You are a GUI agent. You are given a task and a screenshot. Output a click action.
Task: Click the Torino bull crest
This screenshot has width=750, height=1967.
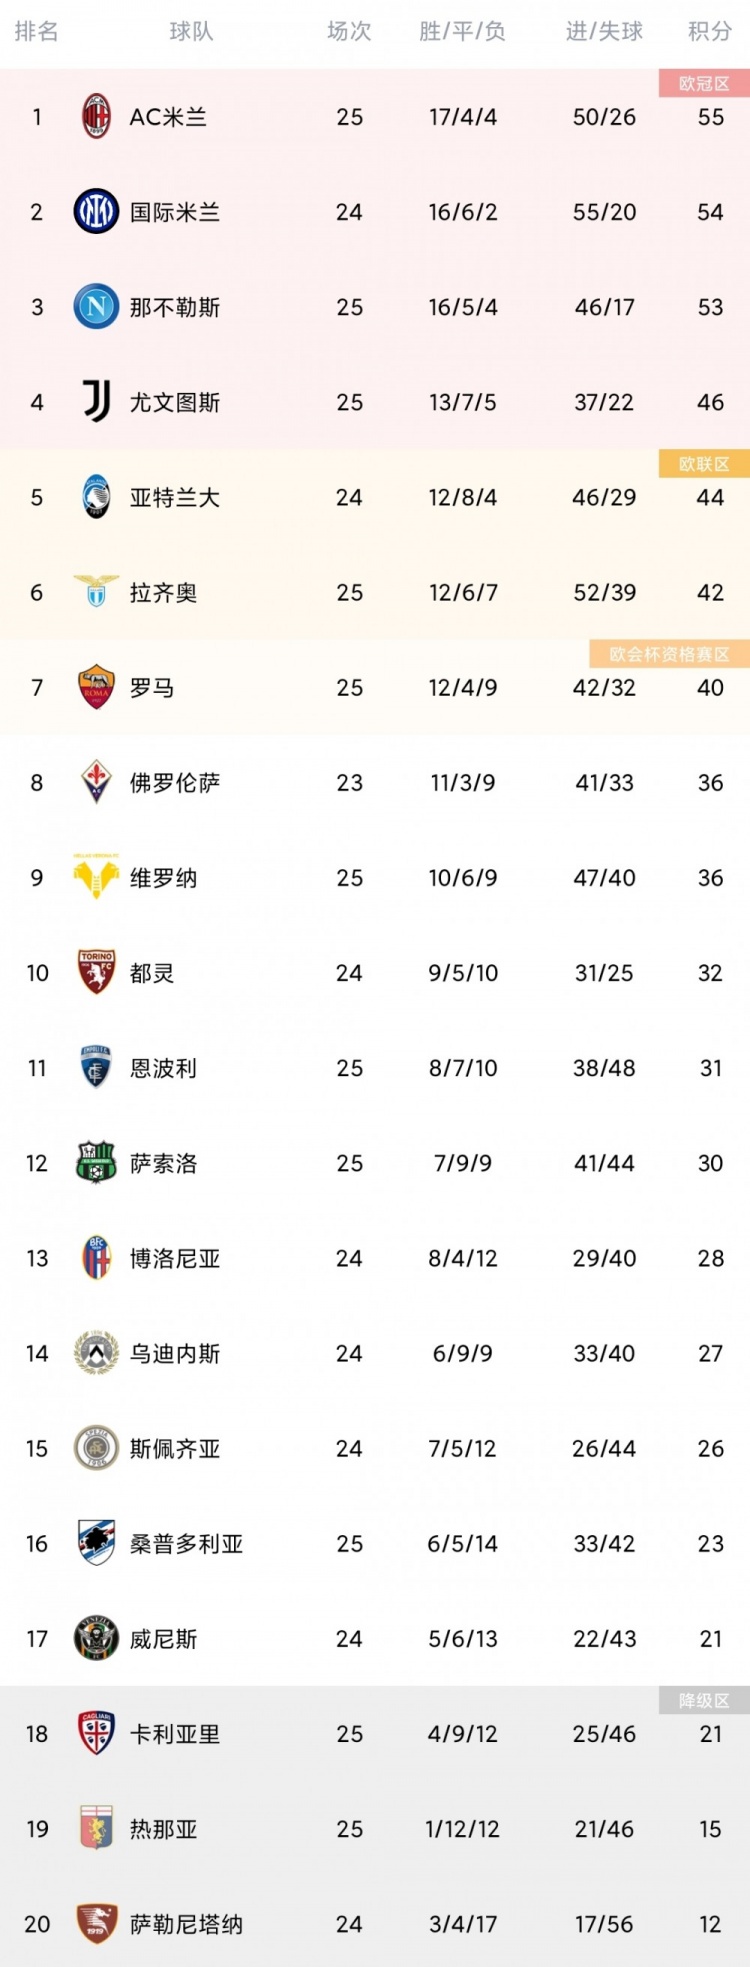click(x=96, y=972)
